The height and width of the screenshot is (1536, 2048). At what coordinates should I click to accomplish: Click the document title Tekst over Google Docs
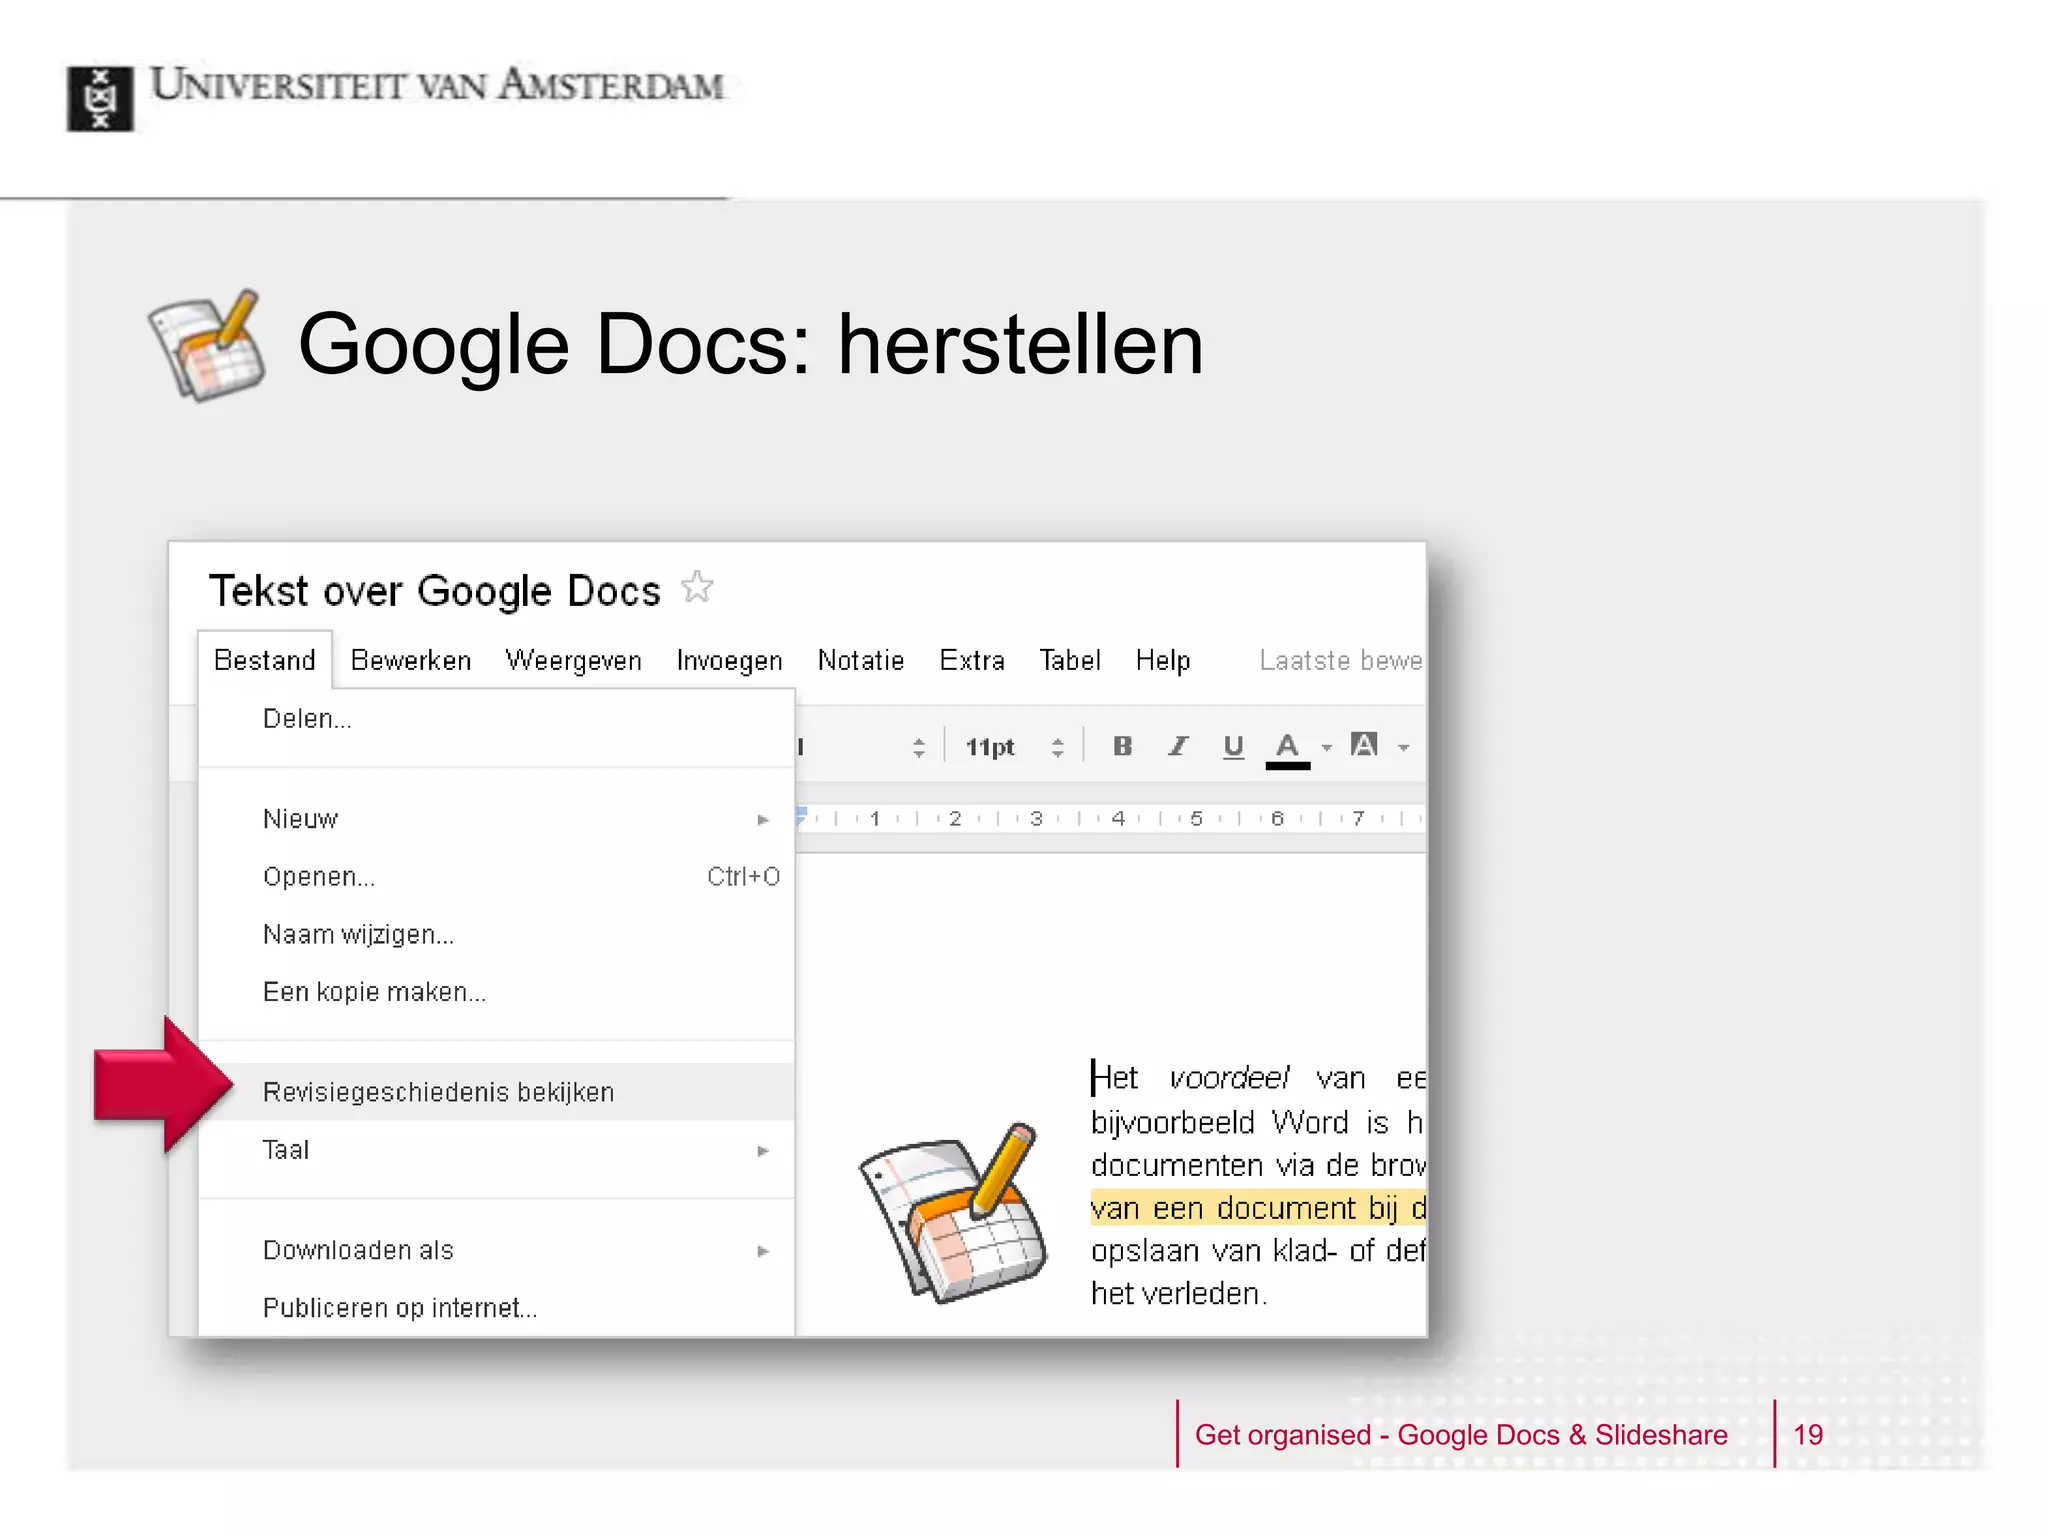[434, 591]
